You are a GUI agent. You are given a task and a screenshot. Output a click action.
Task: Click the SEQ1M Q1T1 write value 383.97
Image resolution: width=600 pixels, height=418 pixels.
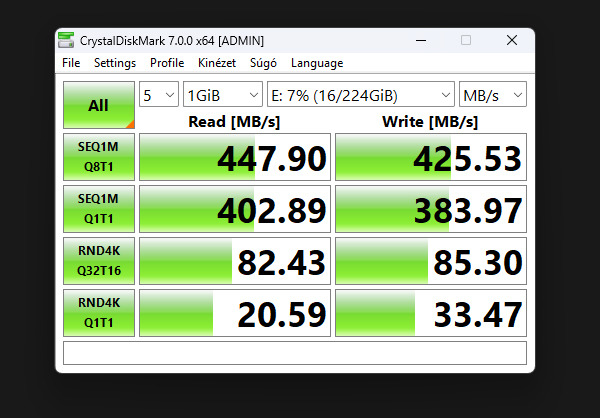(x=431, y=209)
